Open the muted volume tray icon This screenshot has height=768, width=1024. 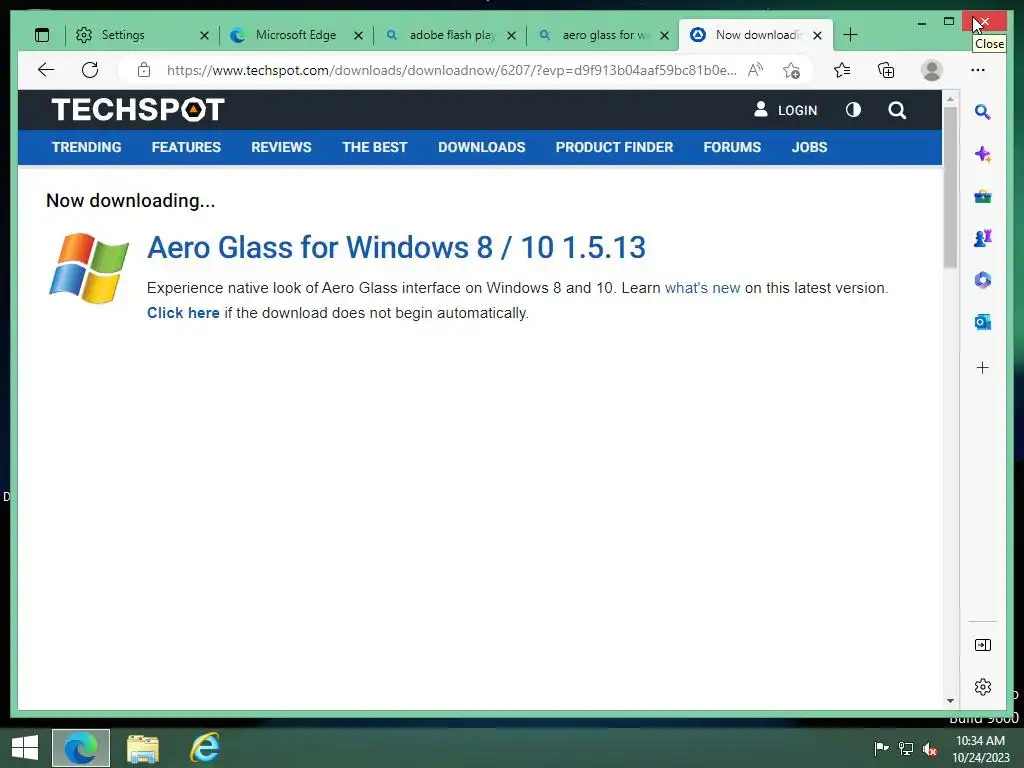point(930,749)
